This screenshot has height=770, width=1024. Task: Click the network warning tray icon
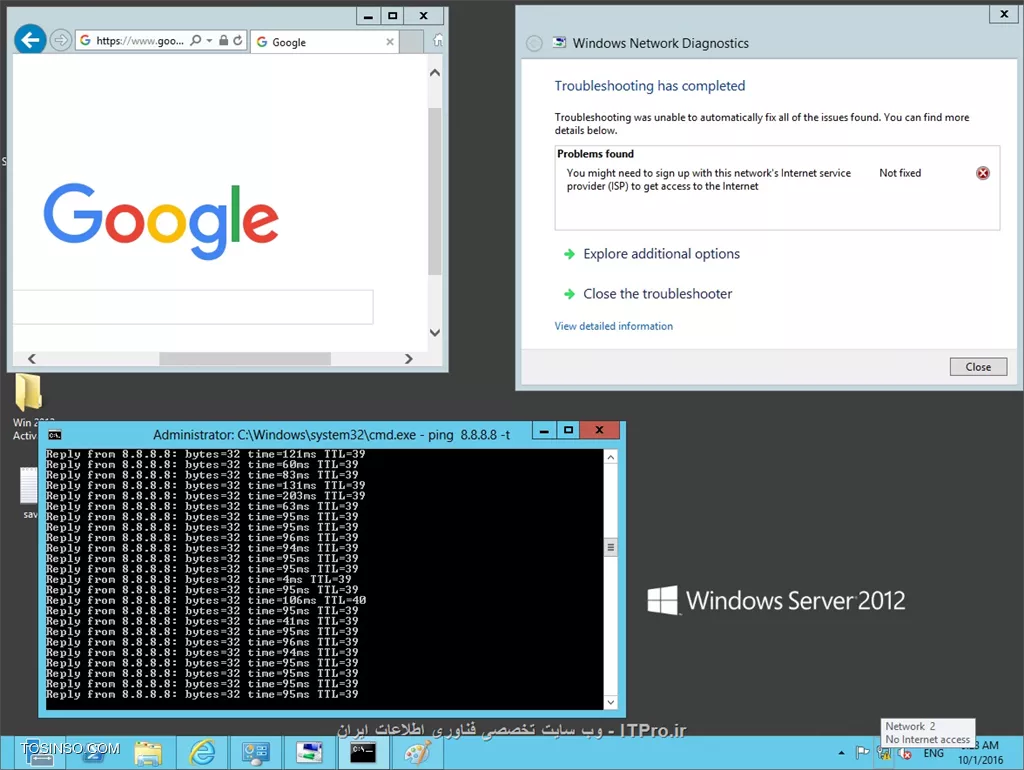pos(884,753)
